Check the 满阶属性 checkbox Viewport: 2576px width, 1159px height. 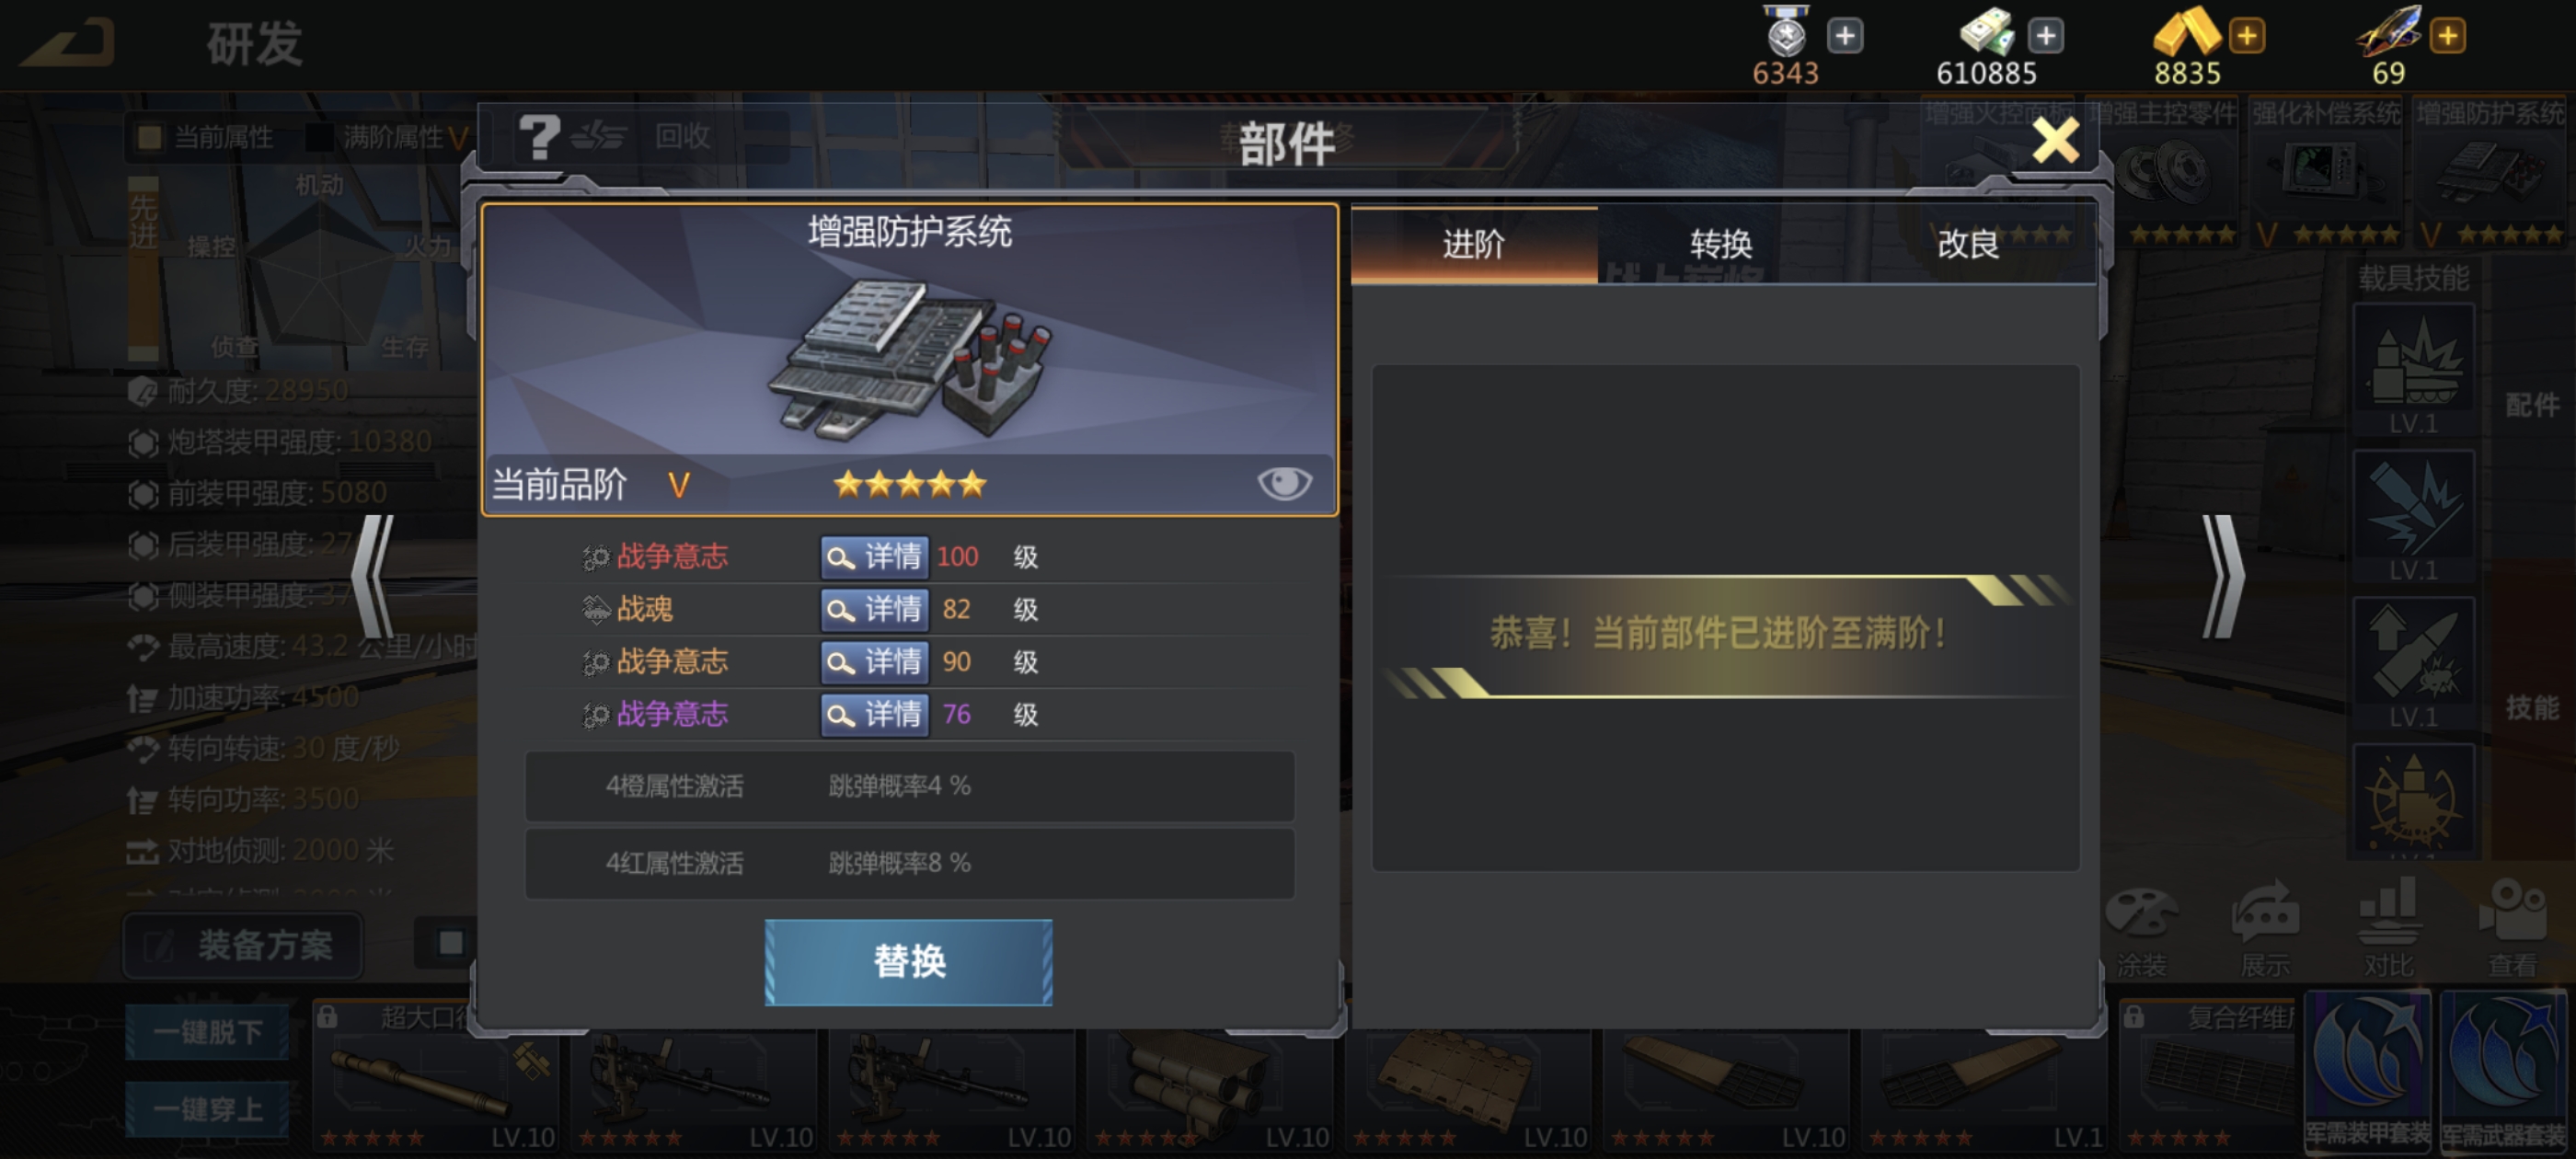point(319,138)
